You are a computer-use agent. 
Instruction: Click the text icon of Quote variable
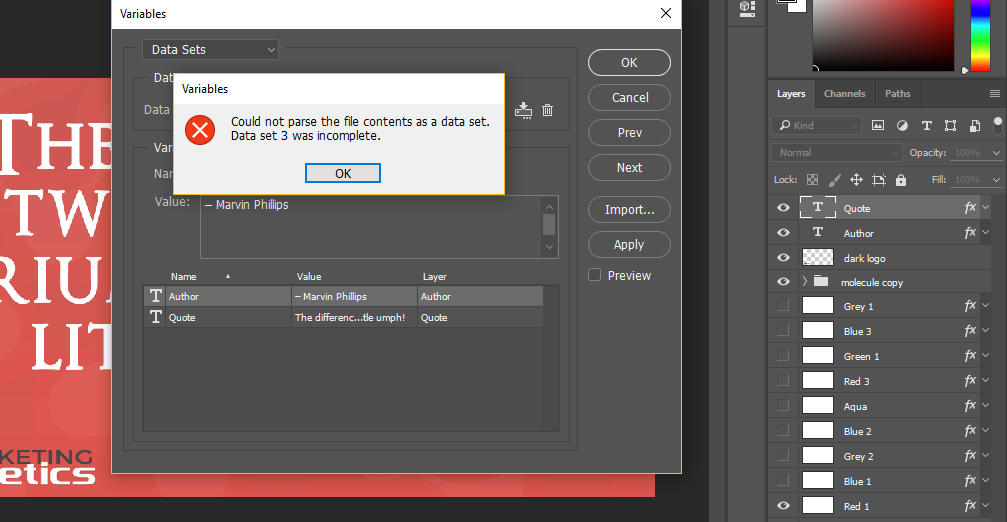(x=155, y=317)
